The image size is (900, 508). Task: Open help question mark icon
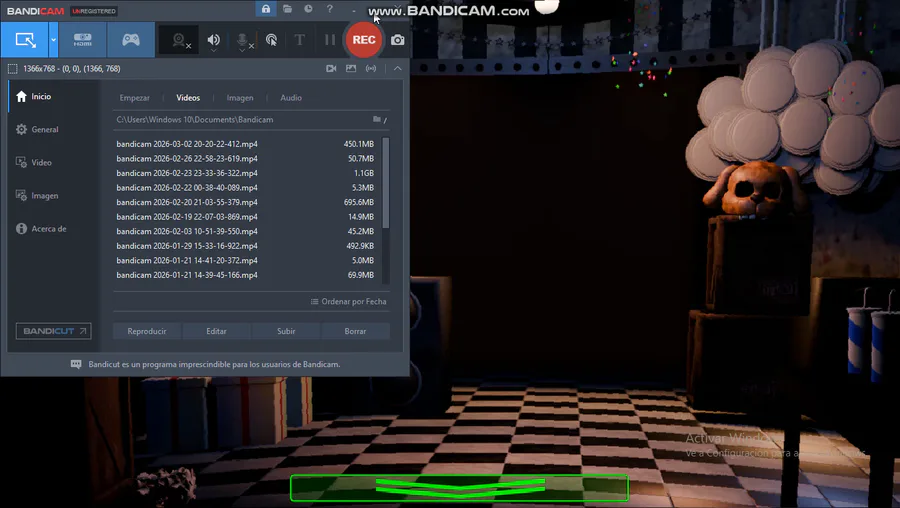(329, 9)
